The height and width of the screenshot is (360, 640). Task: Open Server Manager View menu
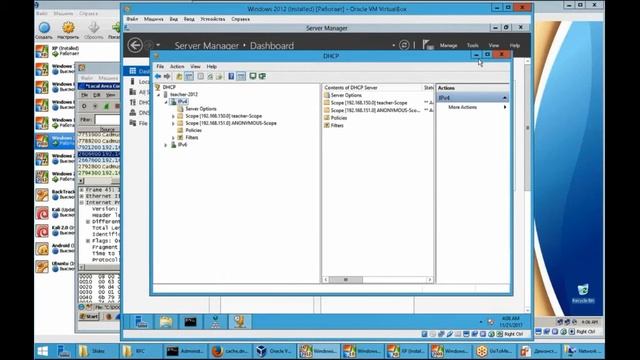493,45
